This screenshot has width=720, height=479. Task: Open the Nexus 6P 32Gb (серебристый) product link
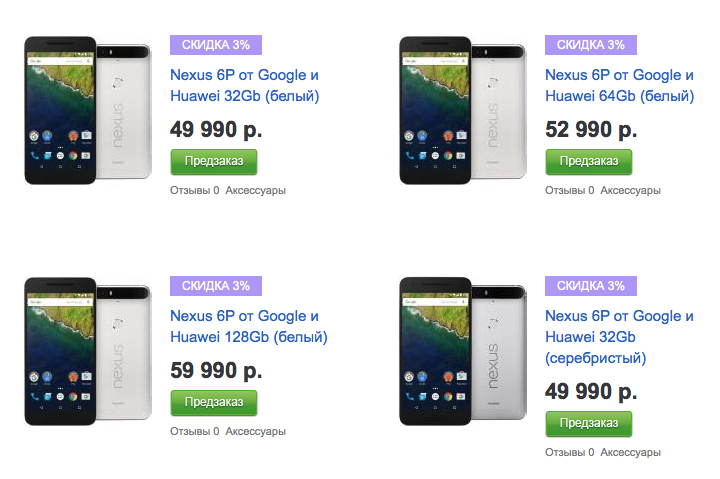pyautogui.click(x=619, y=336)
